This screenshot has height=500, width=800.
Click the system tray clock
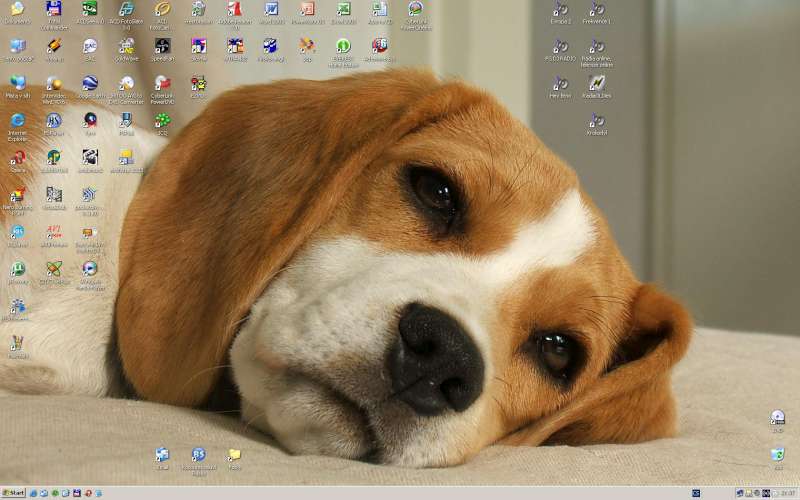point(787,493)
